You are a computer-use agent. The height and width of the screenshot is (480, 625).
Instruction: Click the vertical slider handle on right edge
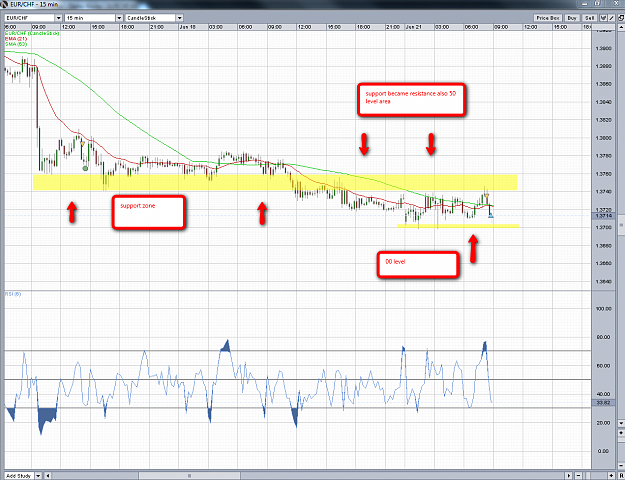[x=621, y=226]
